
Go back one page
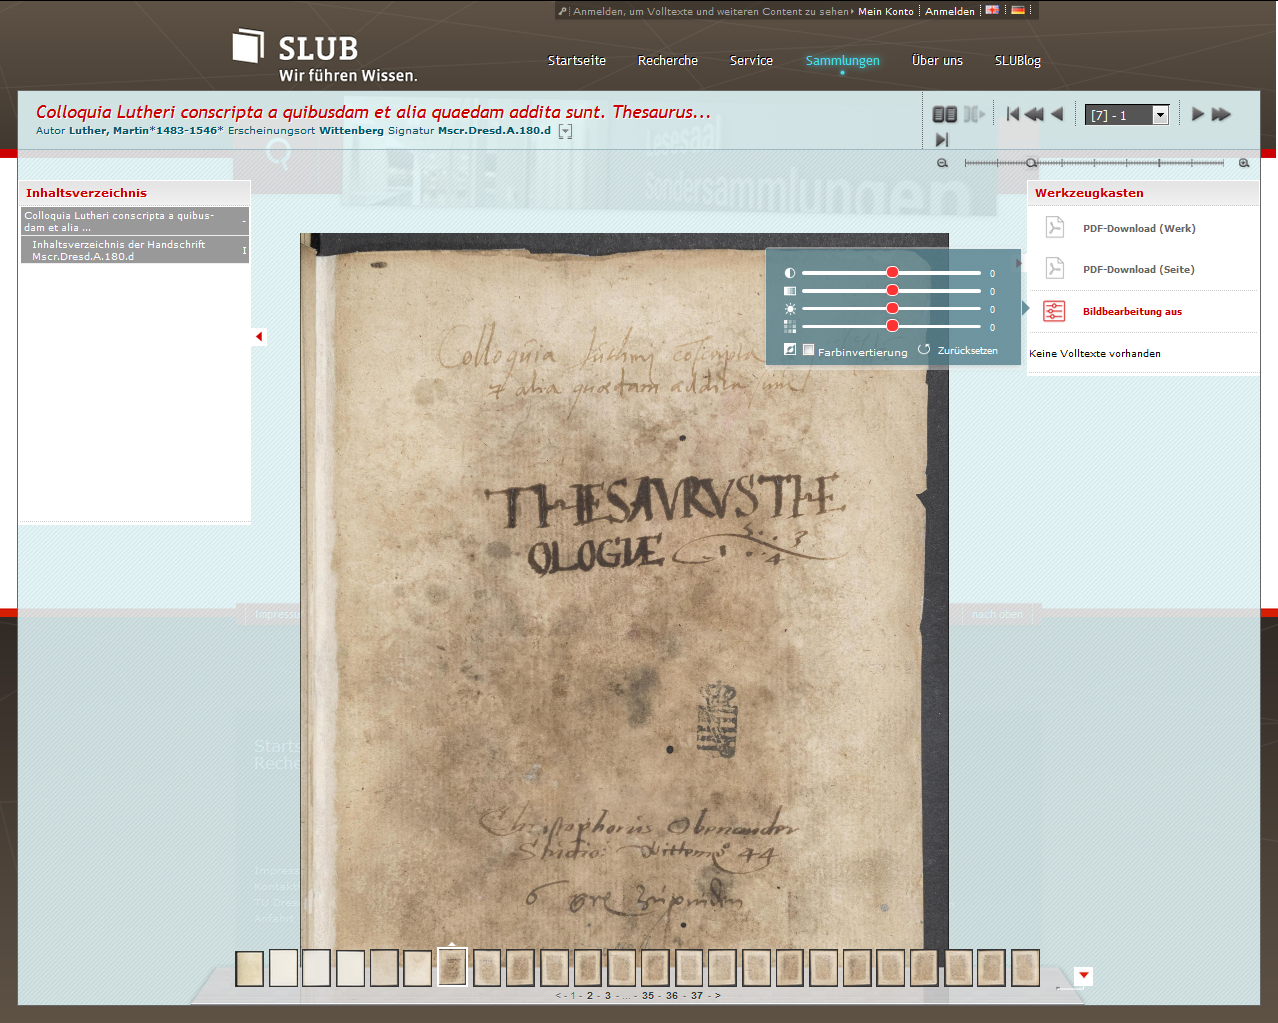tap(1057, 115)
